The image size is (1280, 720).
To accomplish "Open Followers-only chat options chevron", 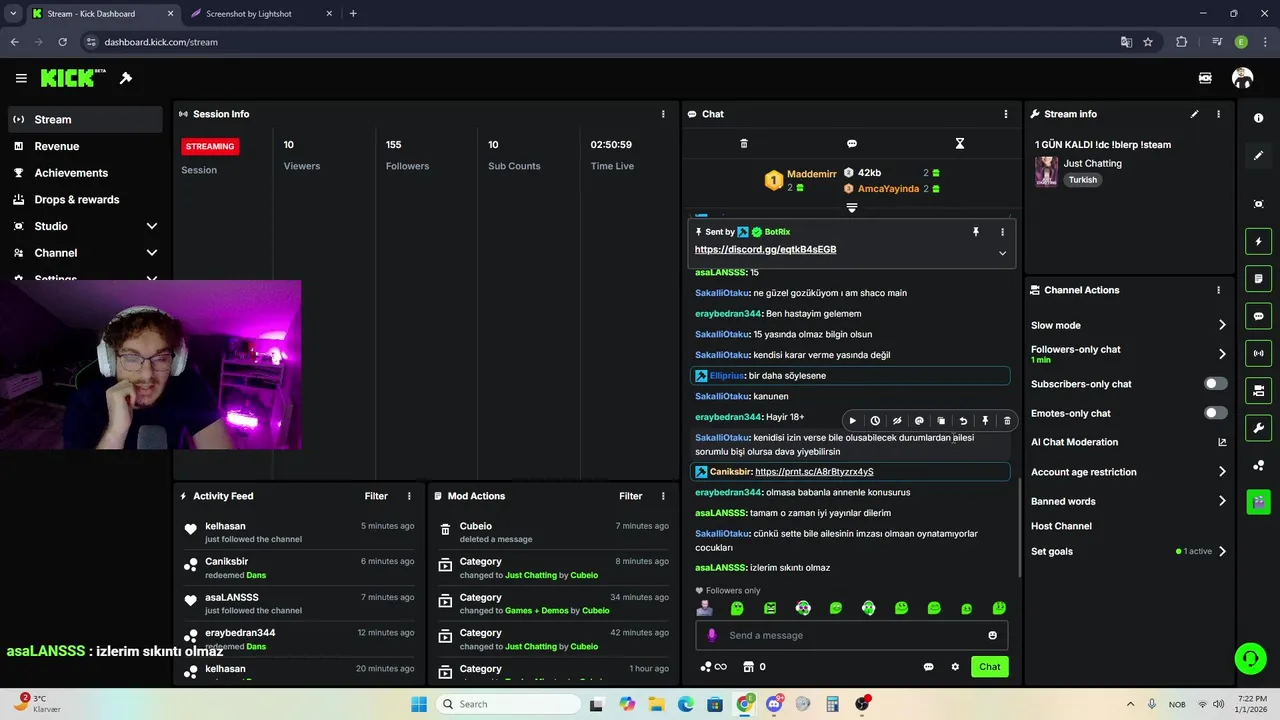I will tap(1222, 354).
